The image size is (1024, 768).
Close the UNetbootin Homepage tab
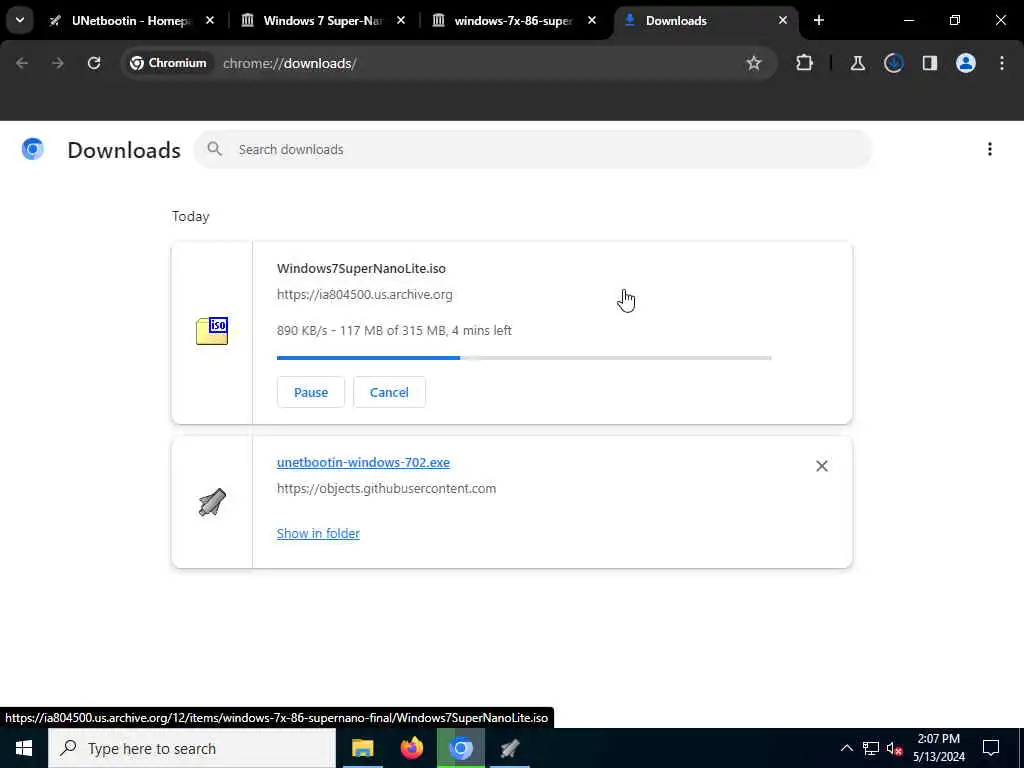pos(210,21)
